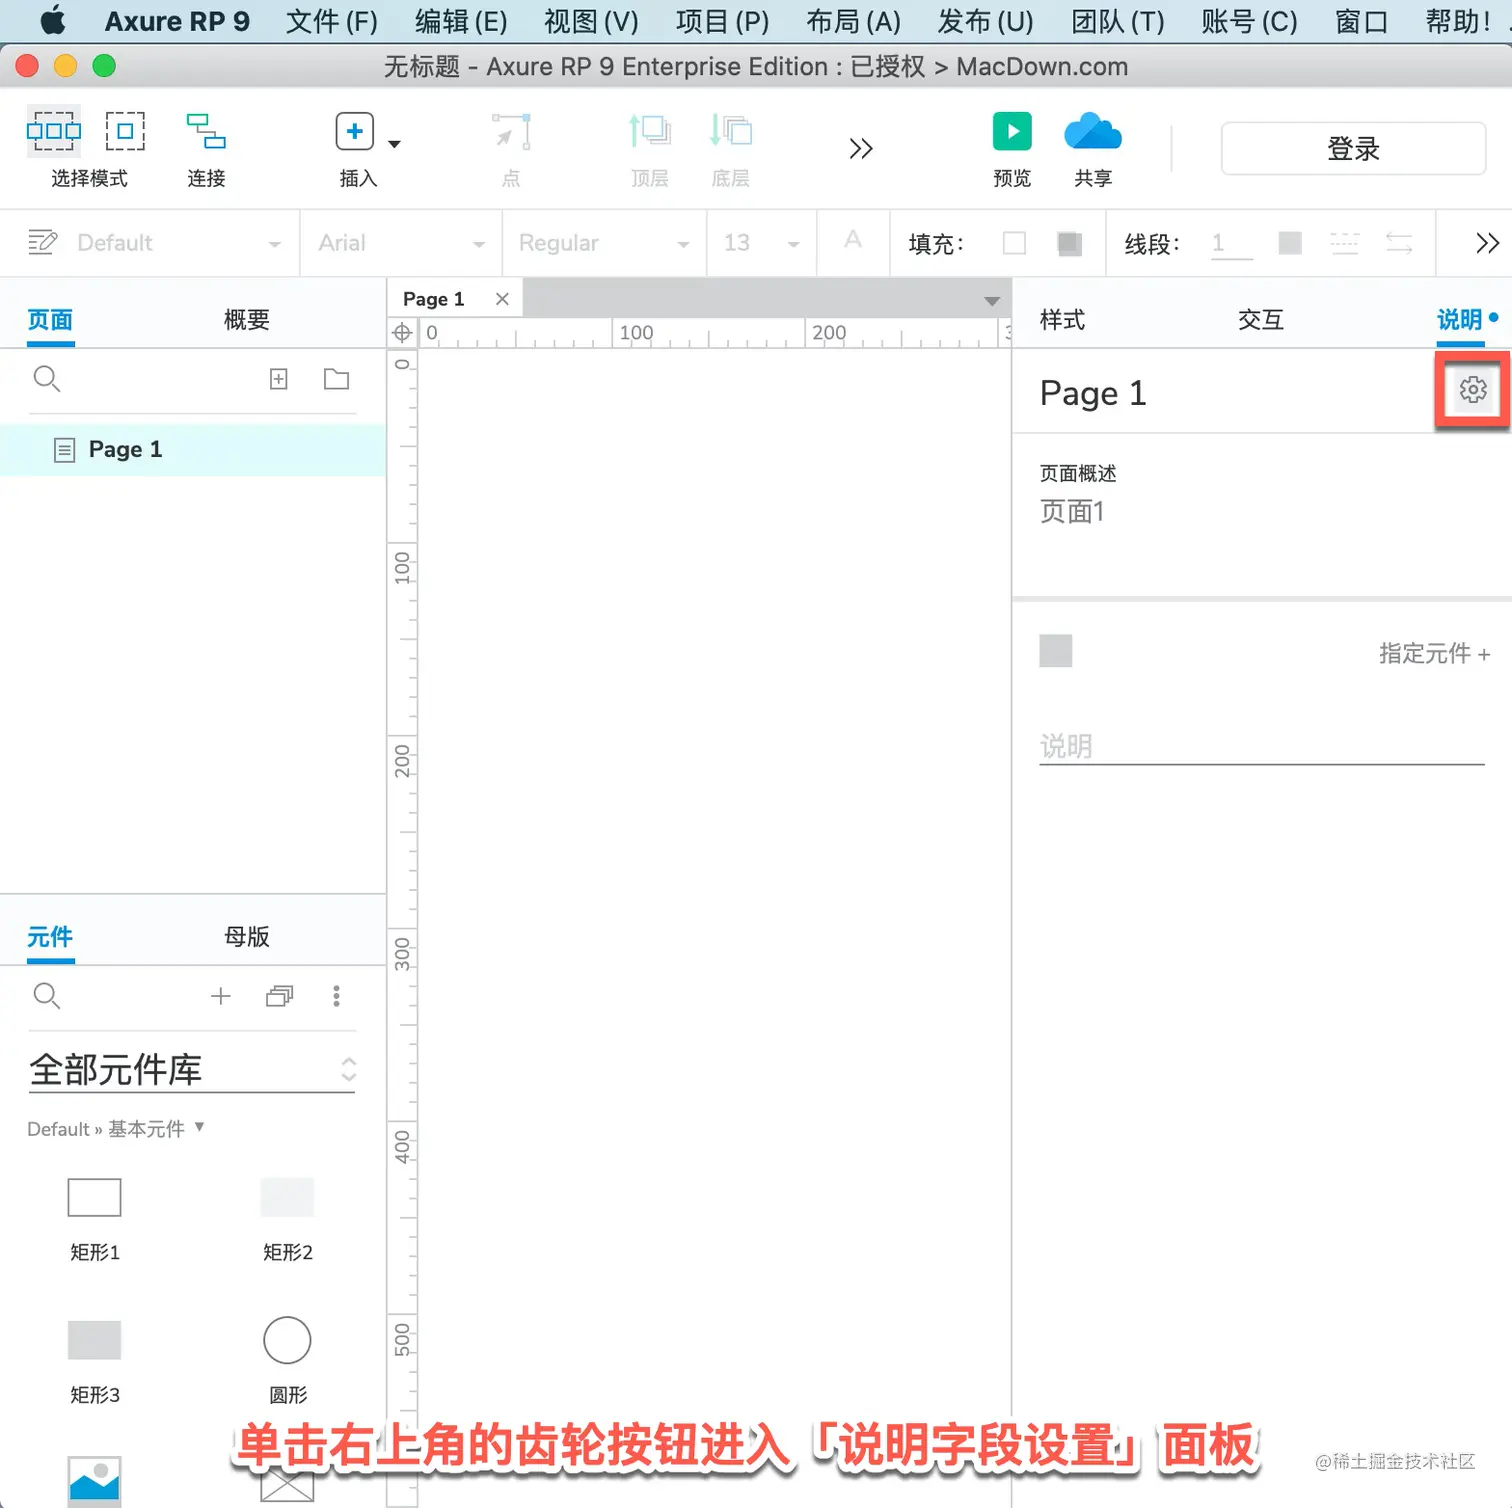The image size is (1512, 1508).
Task: Switch to the 母版 masters tab
Action: 247,937
